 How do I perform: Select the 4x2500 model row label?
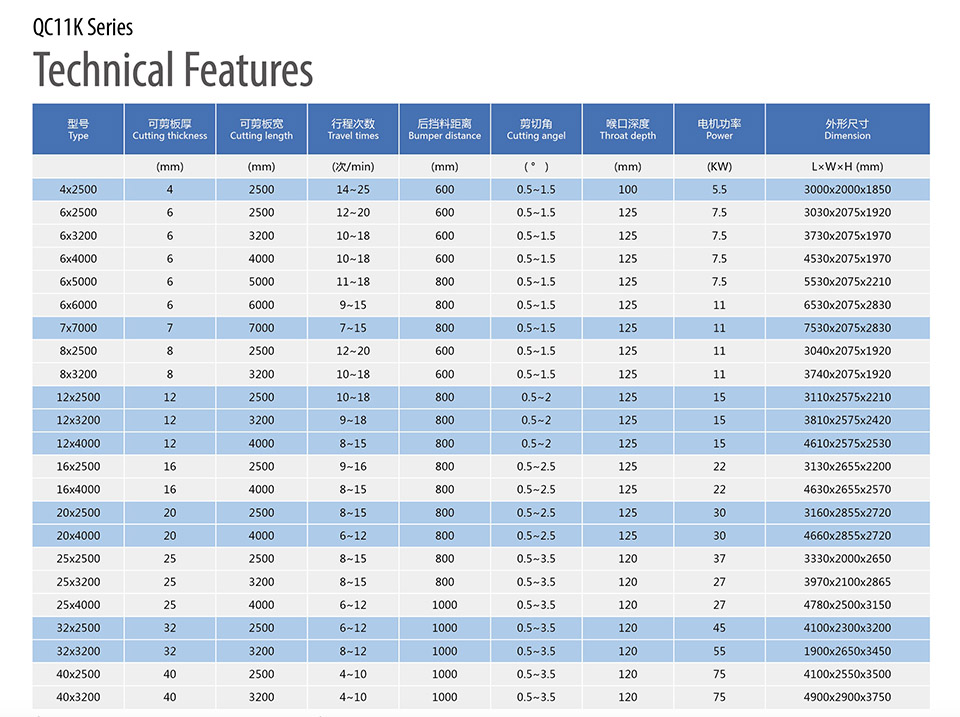pyautogui.click(x=78, y=189)
